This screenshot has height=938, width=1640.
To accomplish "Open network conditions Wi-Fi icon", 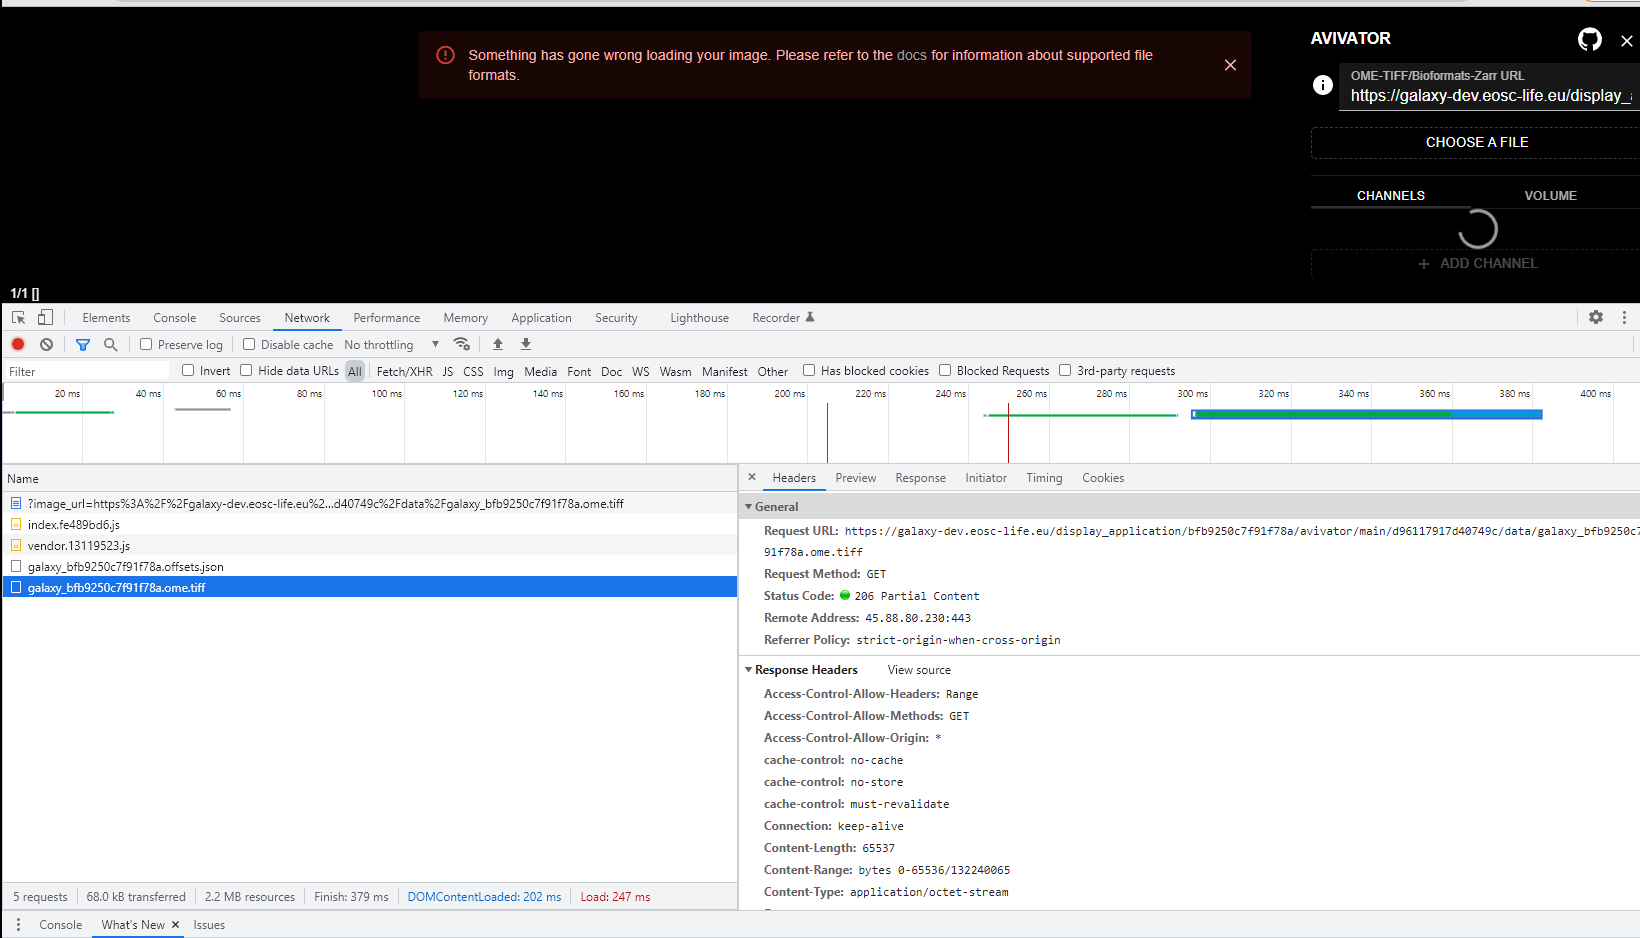I will point(462,344).
